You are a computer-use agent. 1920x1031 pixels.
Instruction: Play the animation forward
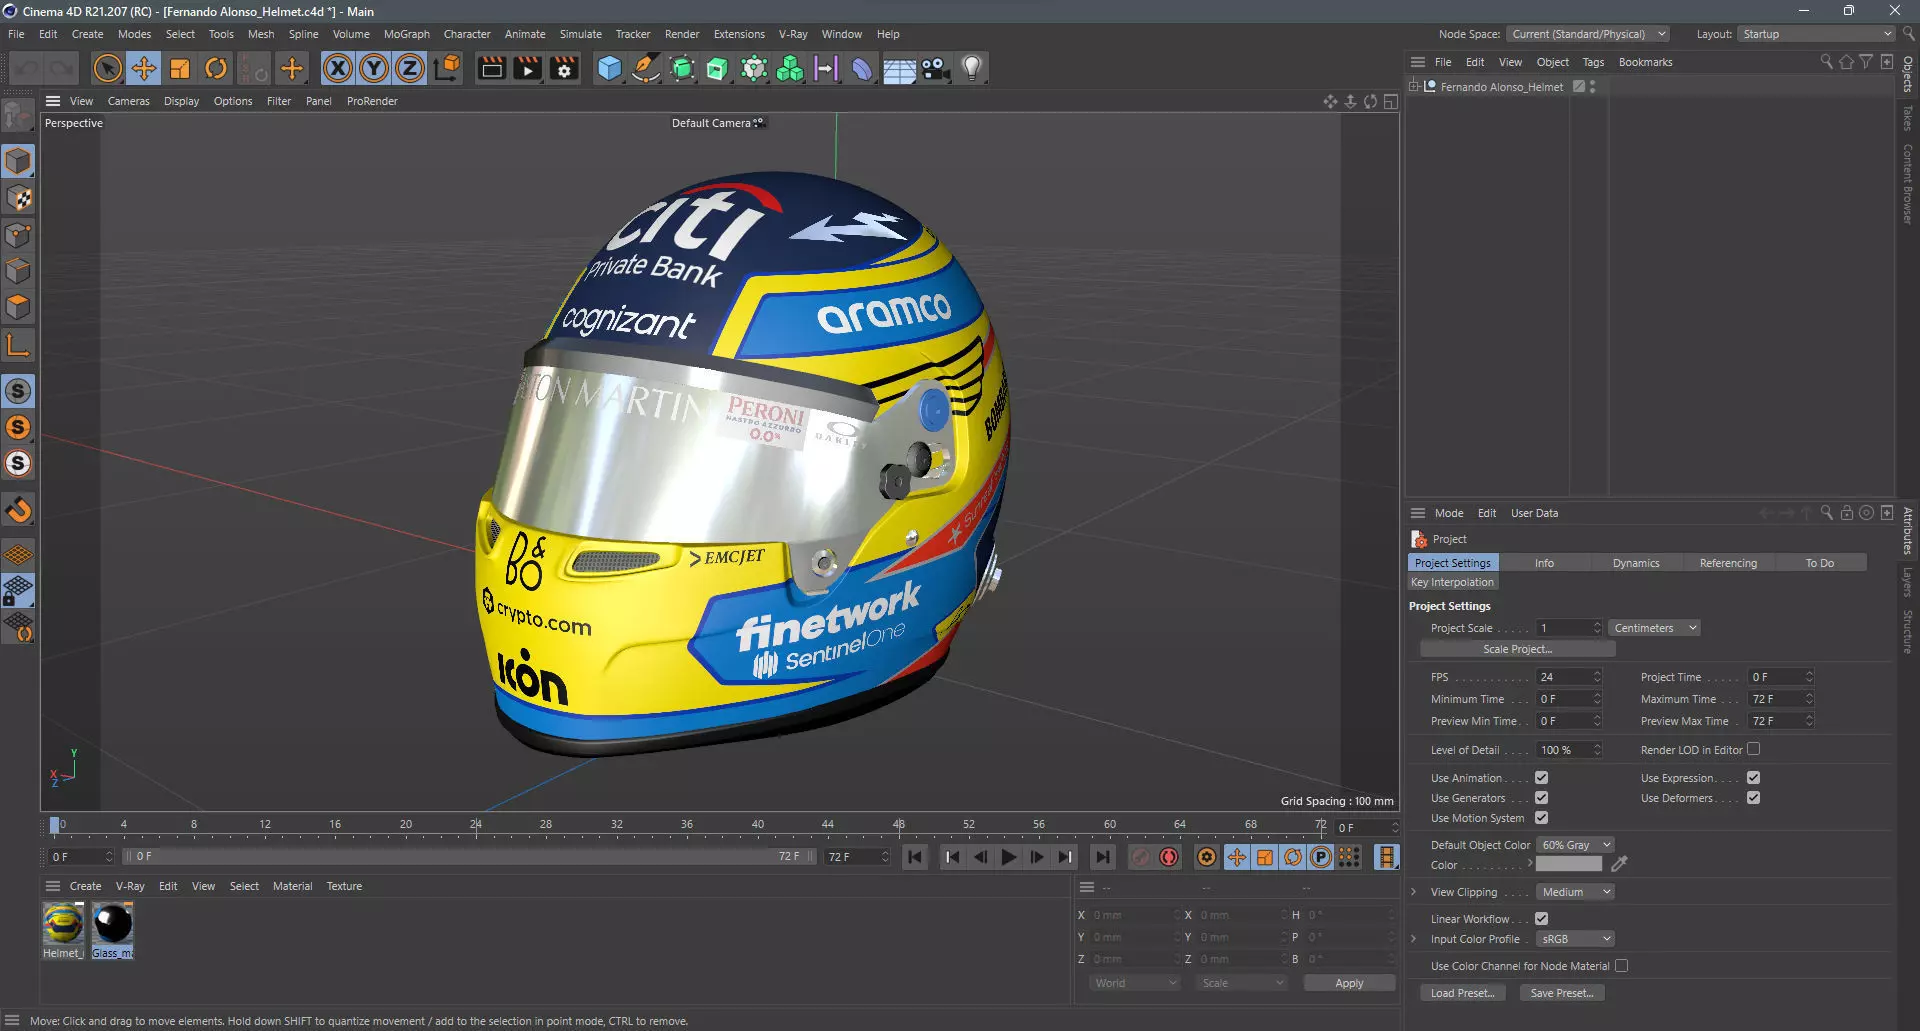pos(1008,857)
